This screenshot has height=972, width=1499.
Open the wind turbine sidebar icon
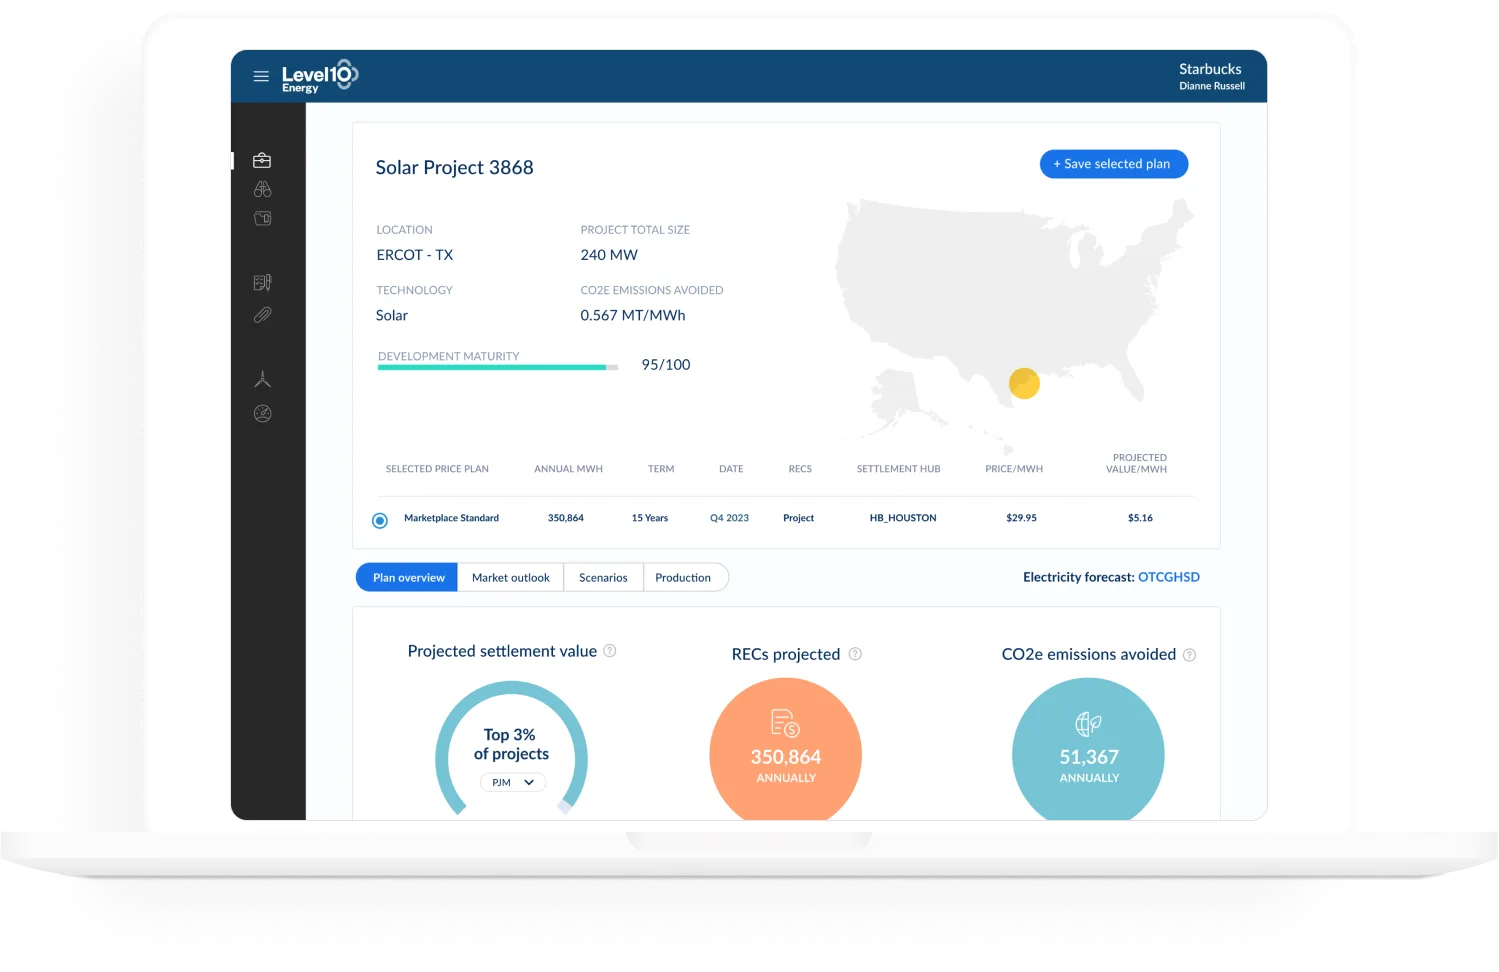(x=263, y=380)
